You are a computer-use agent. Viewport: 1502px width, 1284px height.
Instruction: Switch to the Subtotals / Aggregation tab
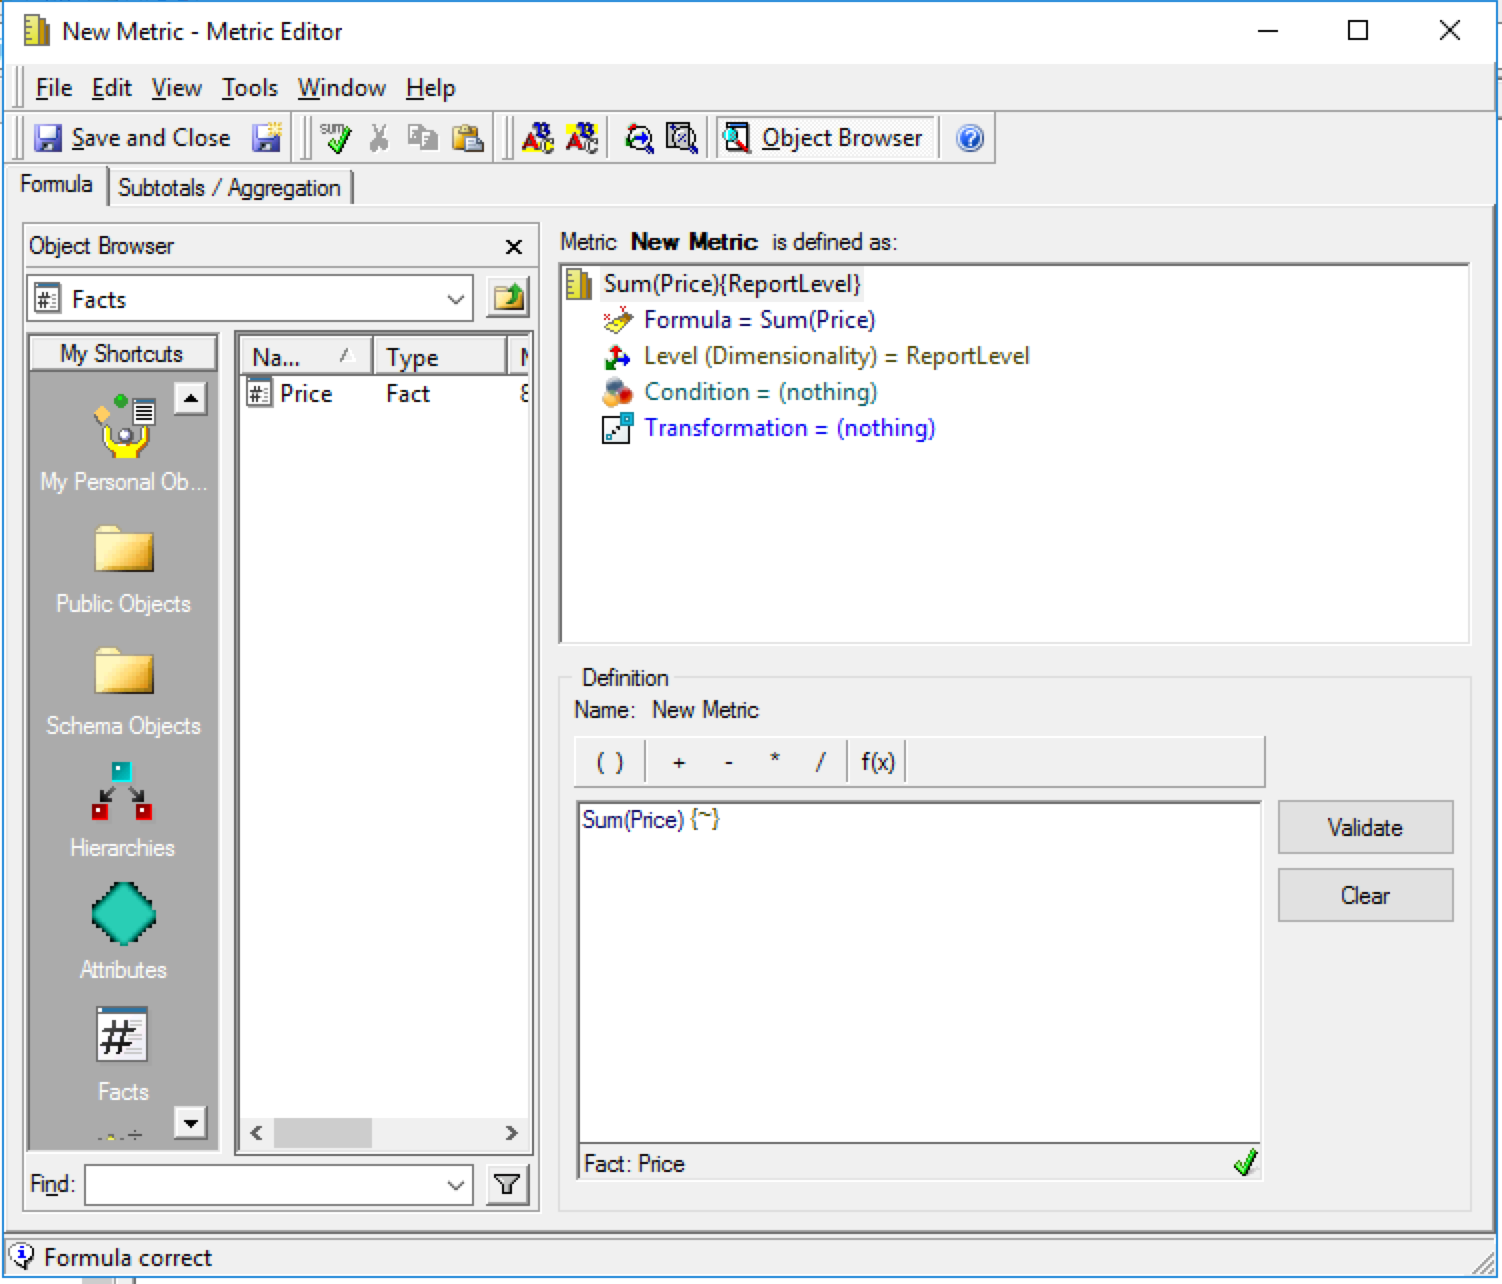click(229, 188)
